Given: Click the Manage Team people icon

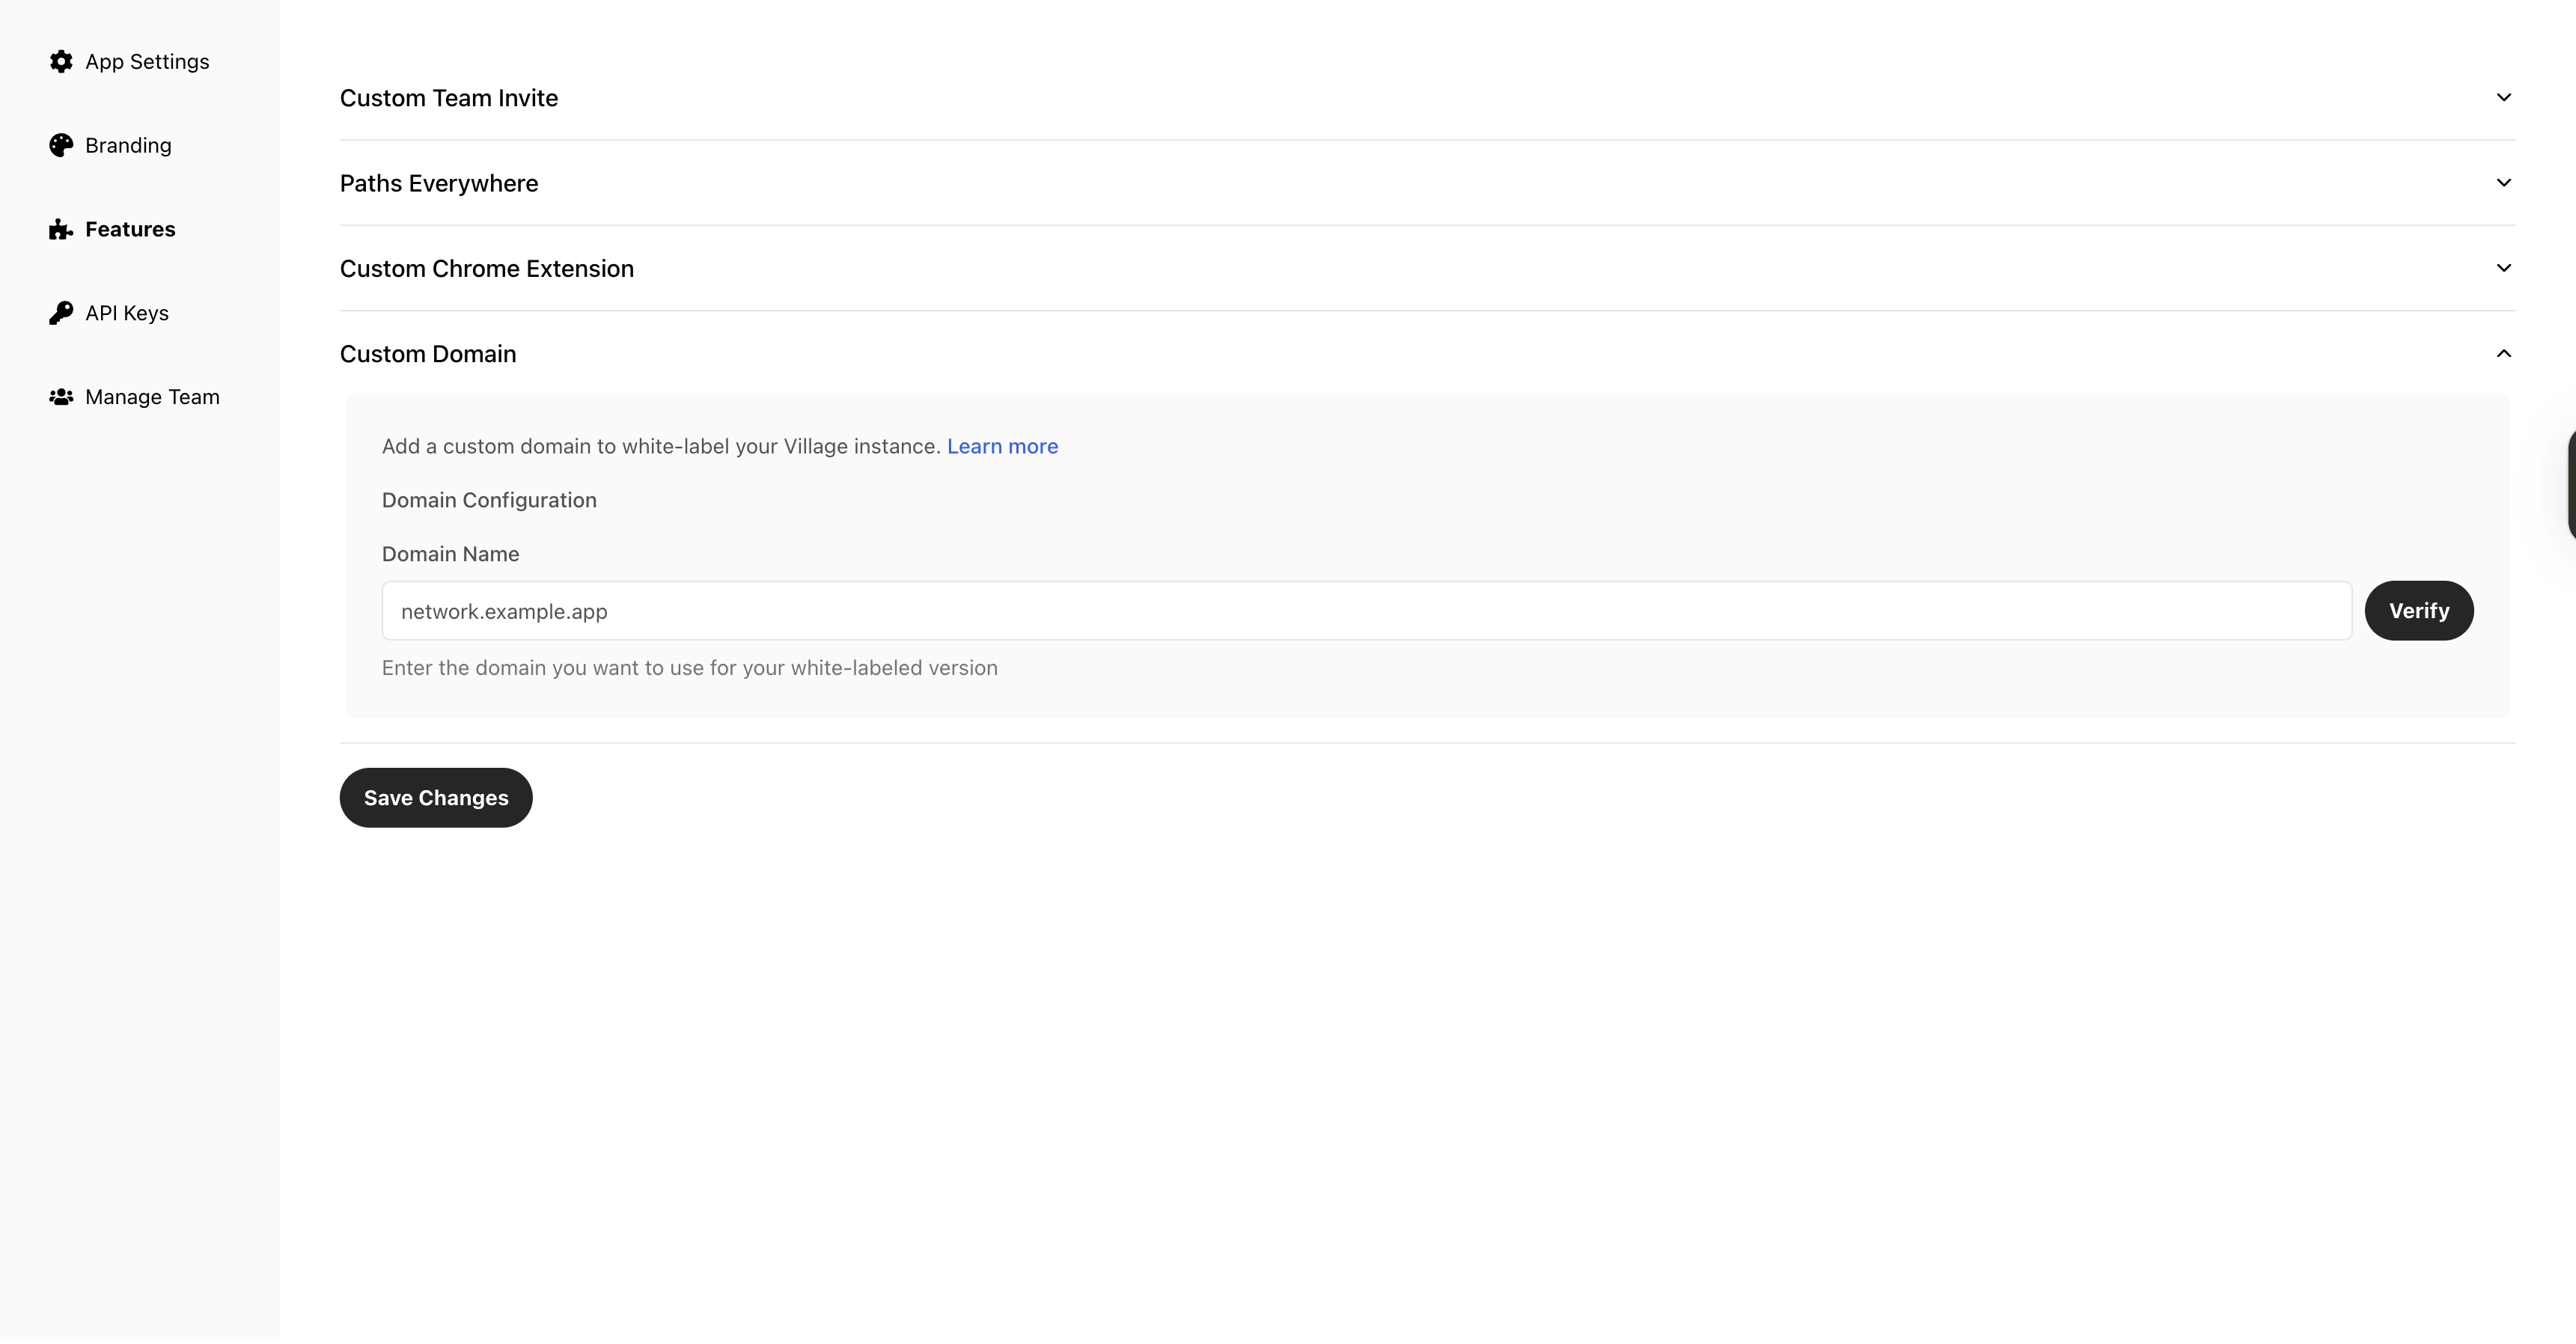Looking at the screenshot, I should (61, 397).
